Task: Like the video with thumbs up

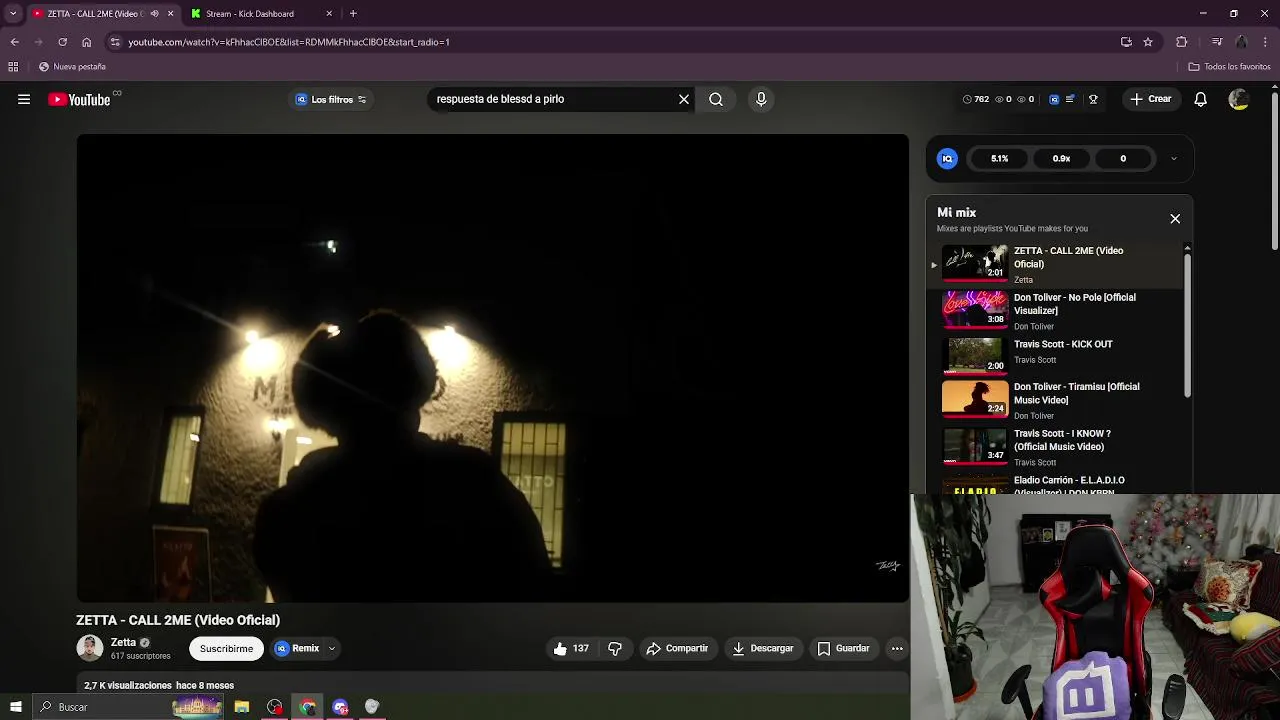Action: [x=571, y=648]
